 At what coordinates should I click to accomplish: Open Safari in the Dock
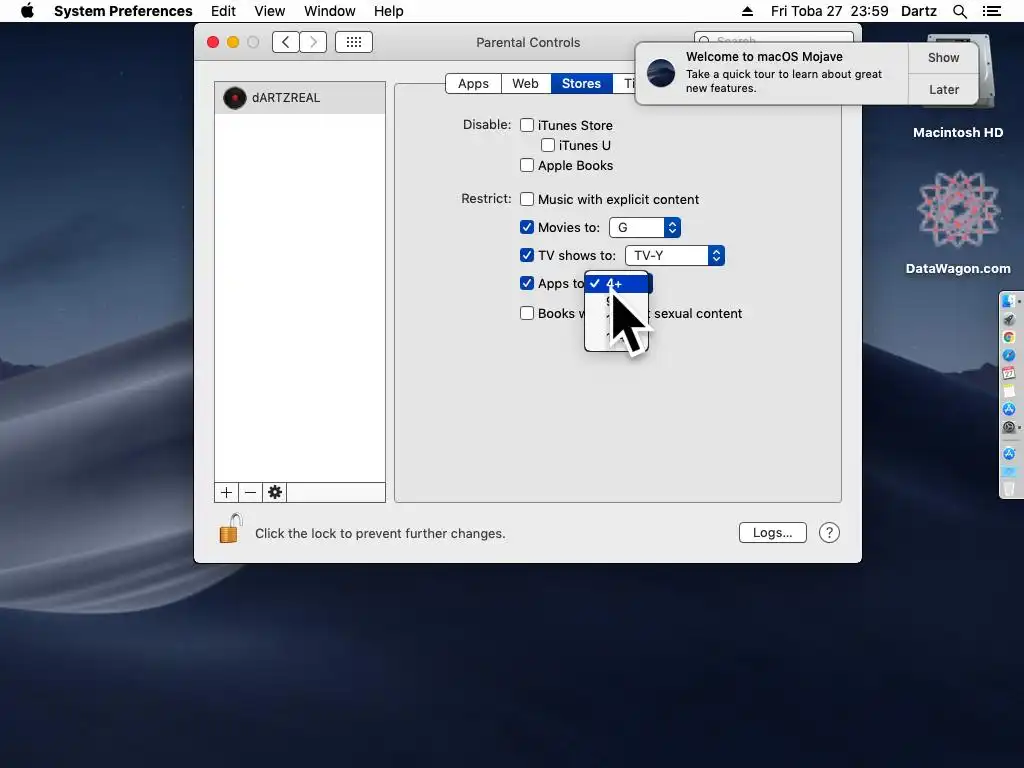pyautogui.click(x=1009, y=355)
